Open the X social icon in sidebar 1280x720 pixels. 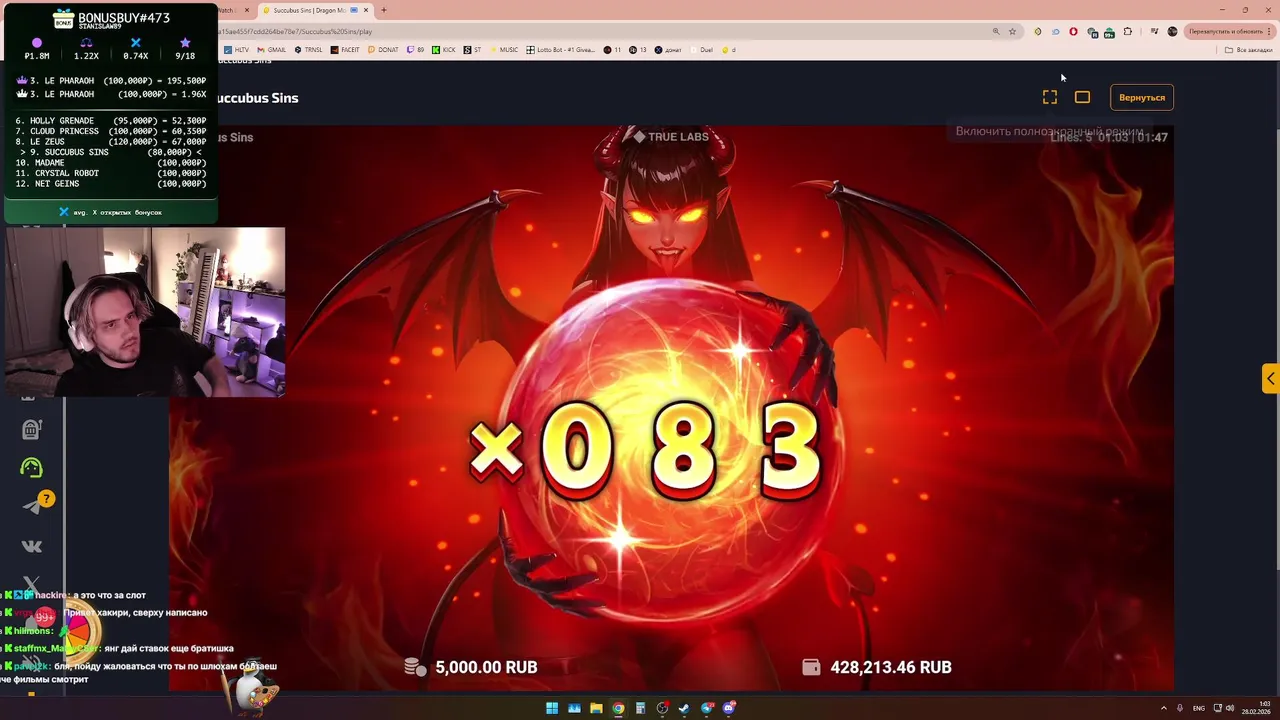coord(31,582)
